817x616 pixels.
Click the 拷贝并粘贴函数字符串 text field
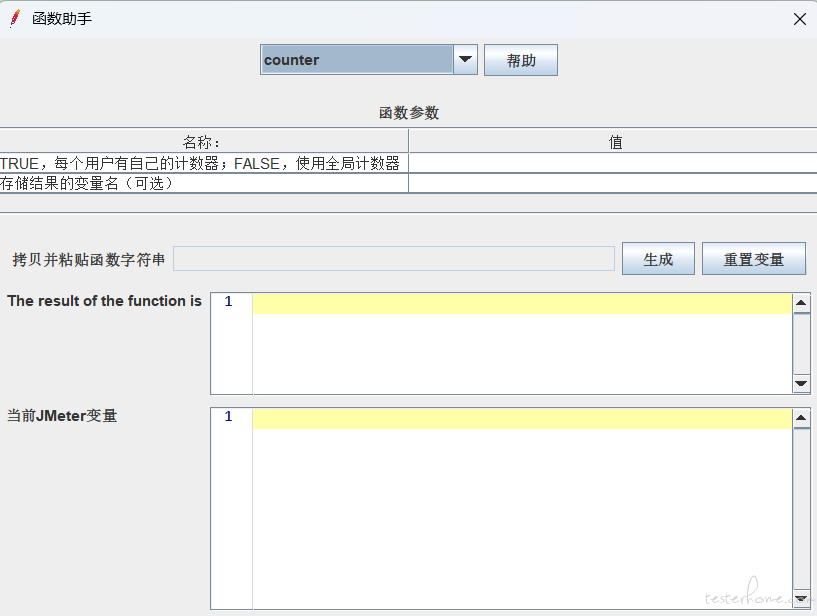(394, 259)
